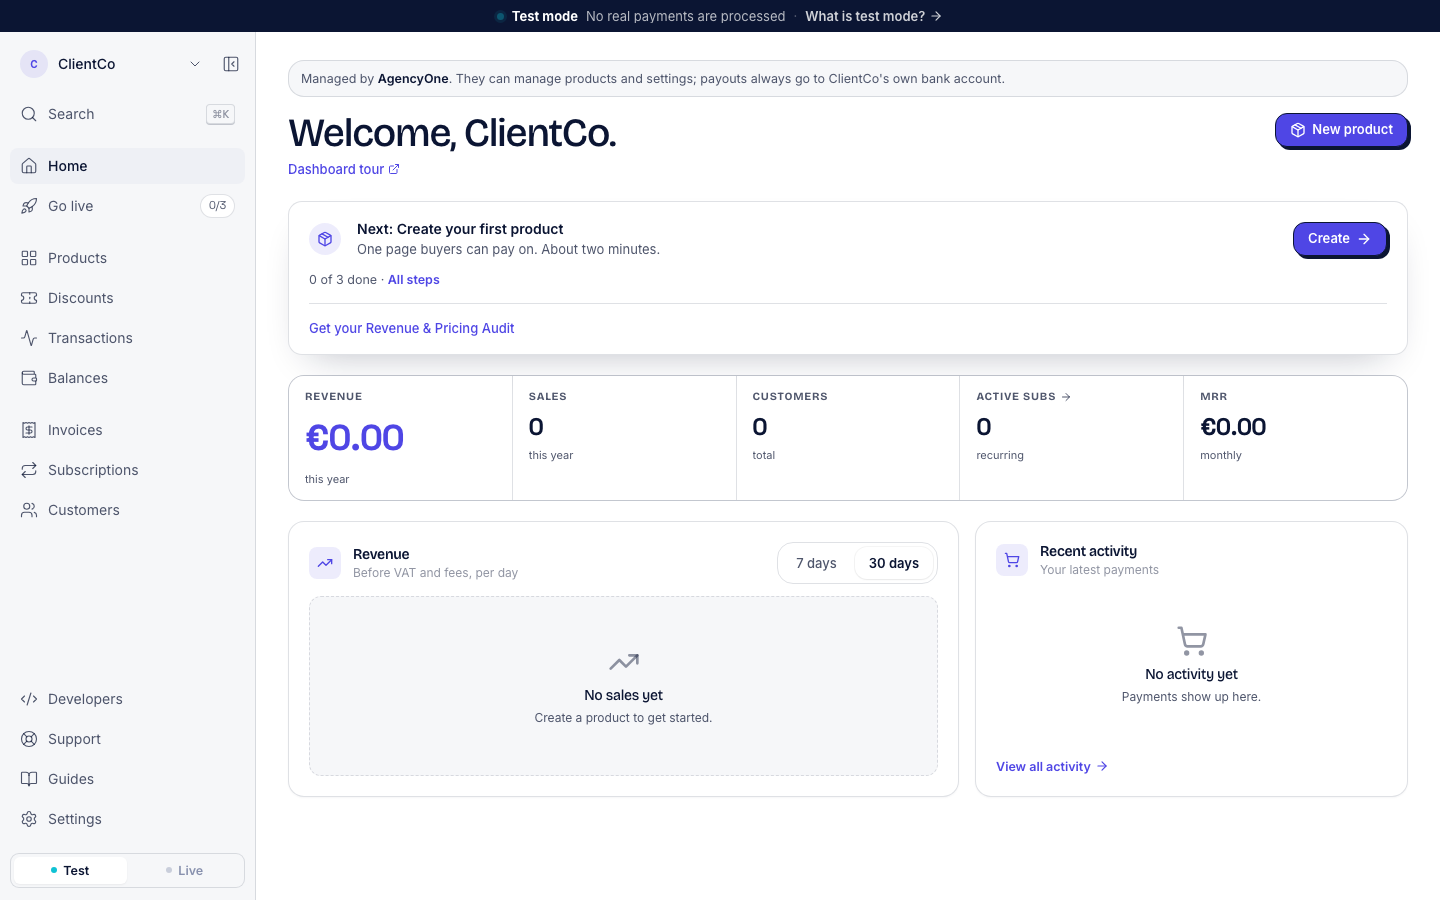Click the Guides book icon
1440x900 pixels.
point(29,779)
